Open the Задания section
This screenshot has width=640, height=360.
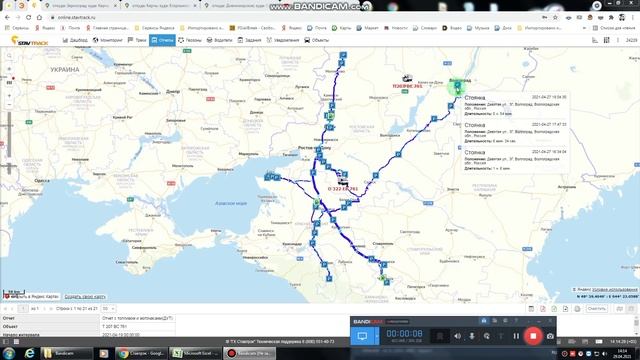pyautogui.click(x=249, y=40)
